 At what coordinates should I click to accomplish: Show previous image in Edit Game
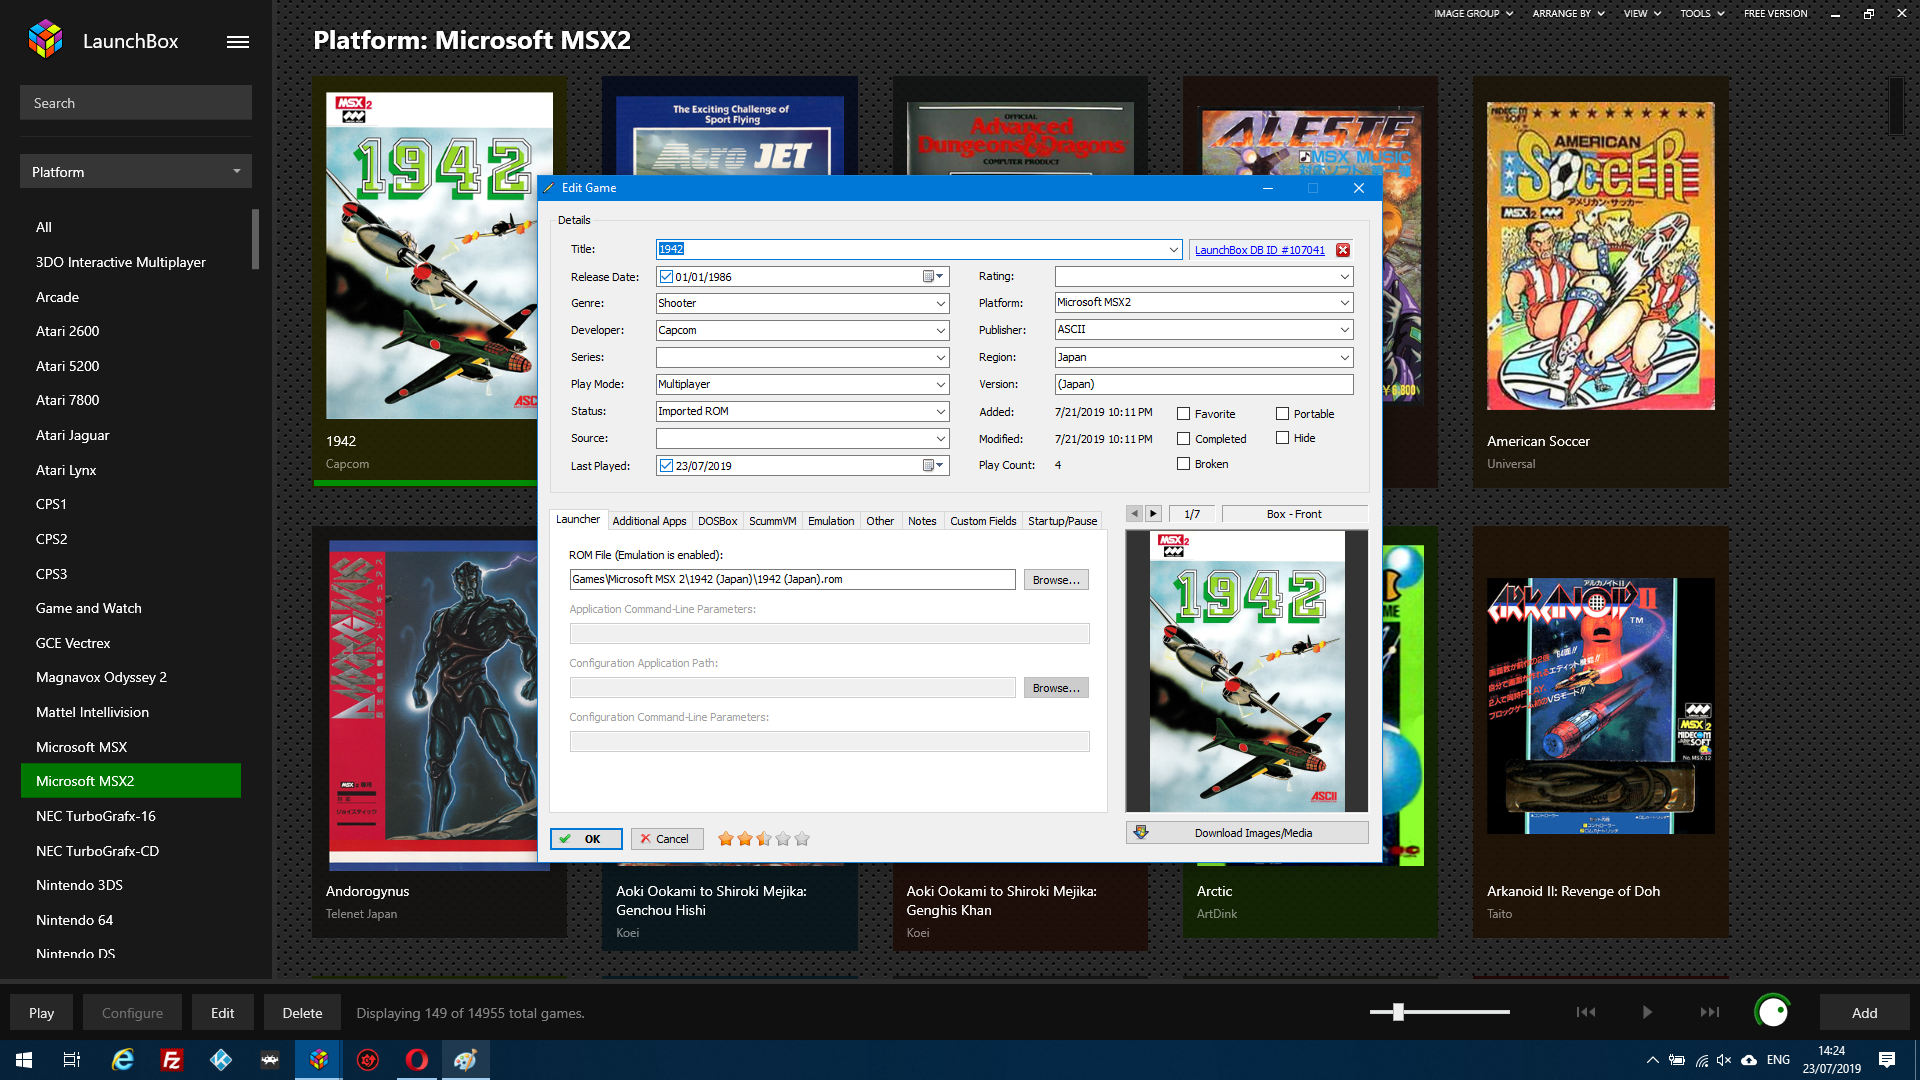(x=1134, y=514)
